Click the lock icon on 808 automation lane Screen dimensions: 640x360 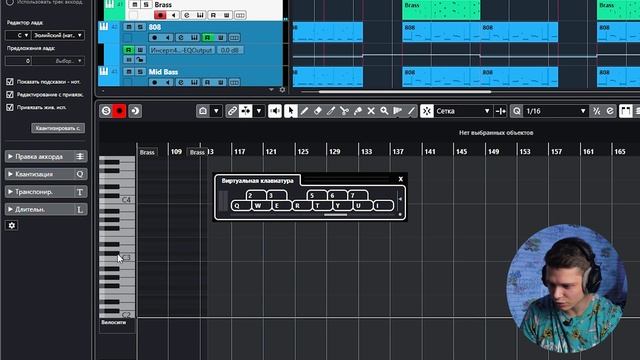coord(140,60)
